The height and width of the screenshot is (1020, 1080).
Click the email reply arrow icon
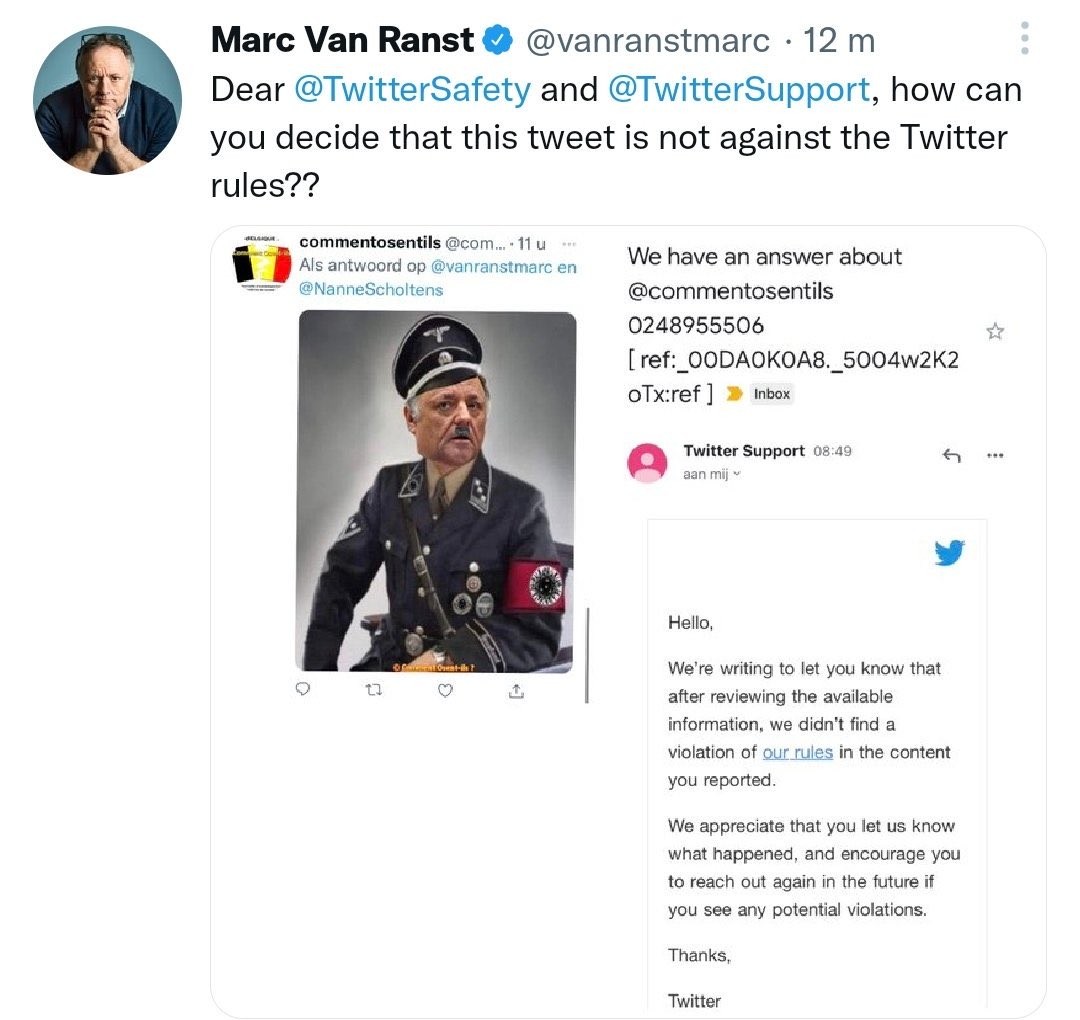coord(951,455)
